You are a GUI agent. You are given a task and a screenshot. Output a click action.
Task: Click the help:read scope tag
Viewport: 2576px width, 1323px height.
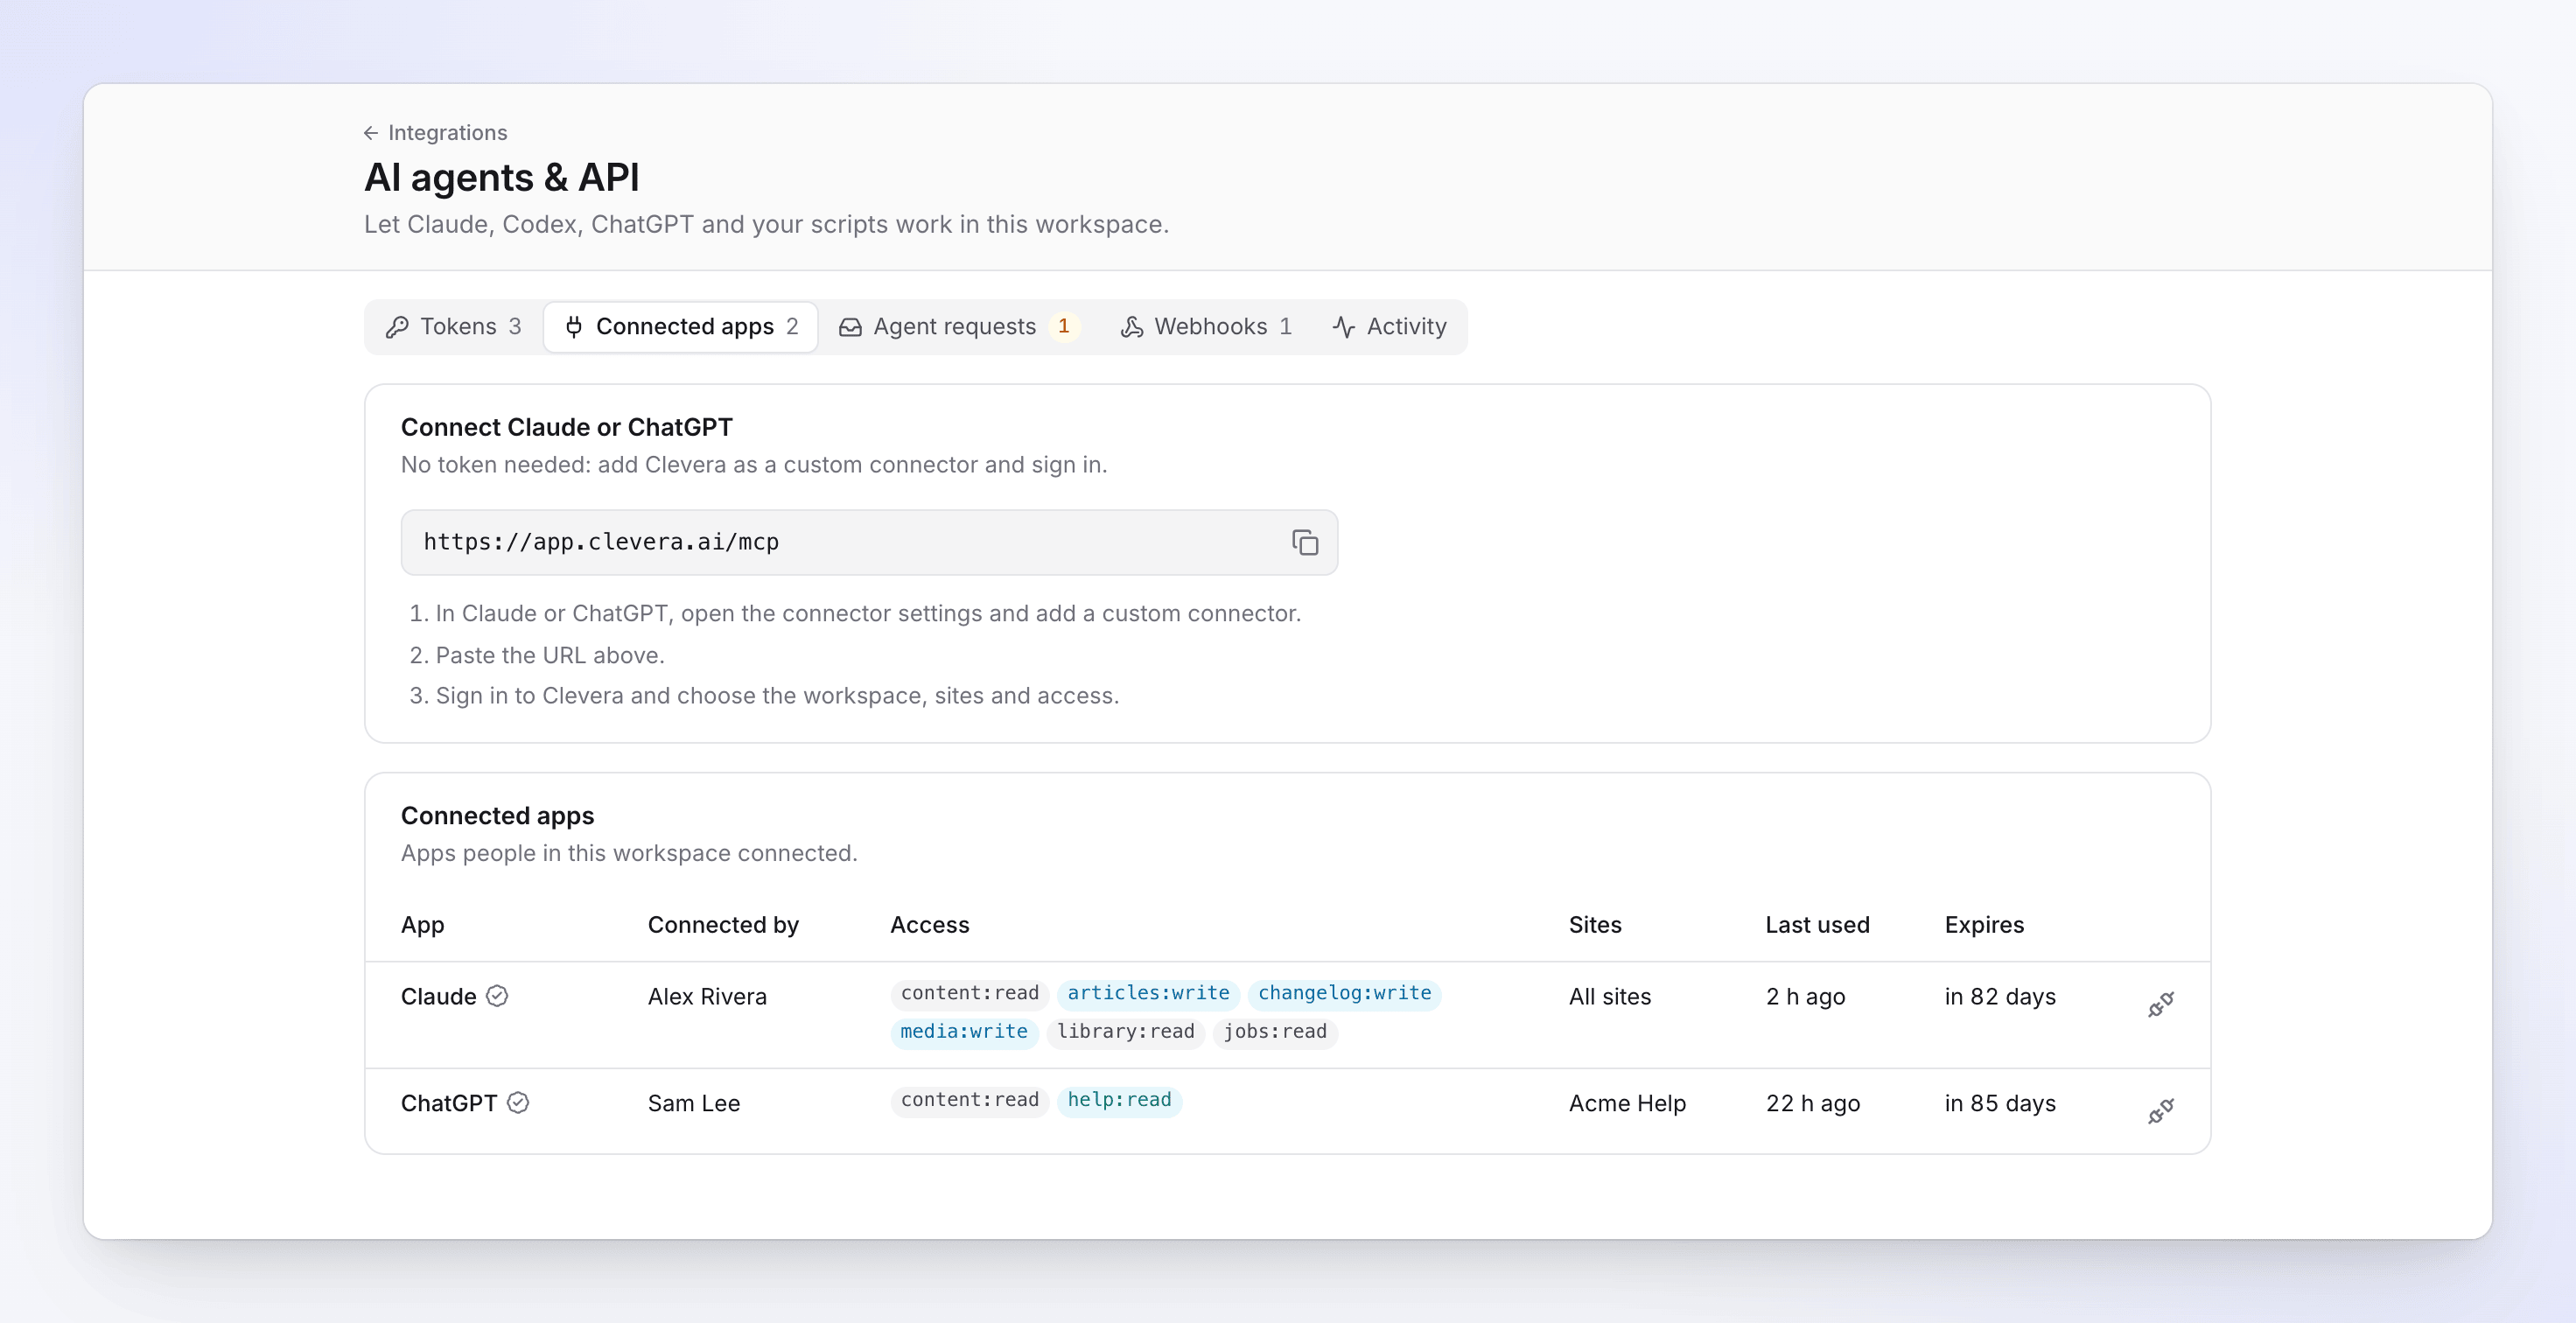(x=1119, y=1100)
